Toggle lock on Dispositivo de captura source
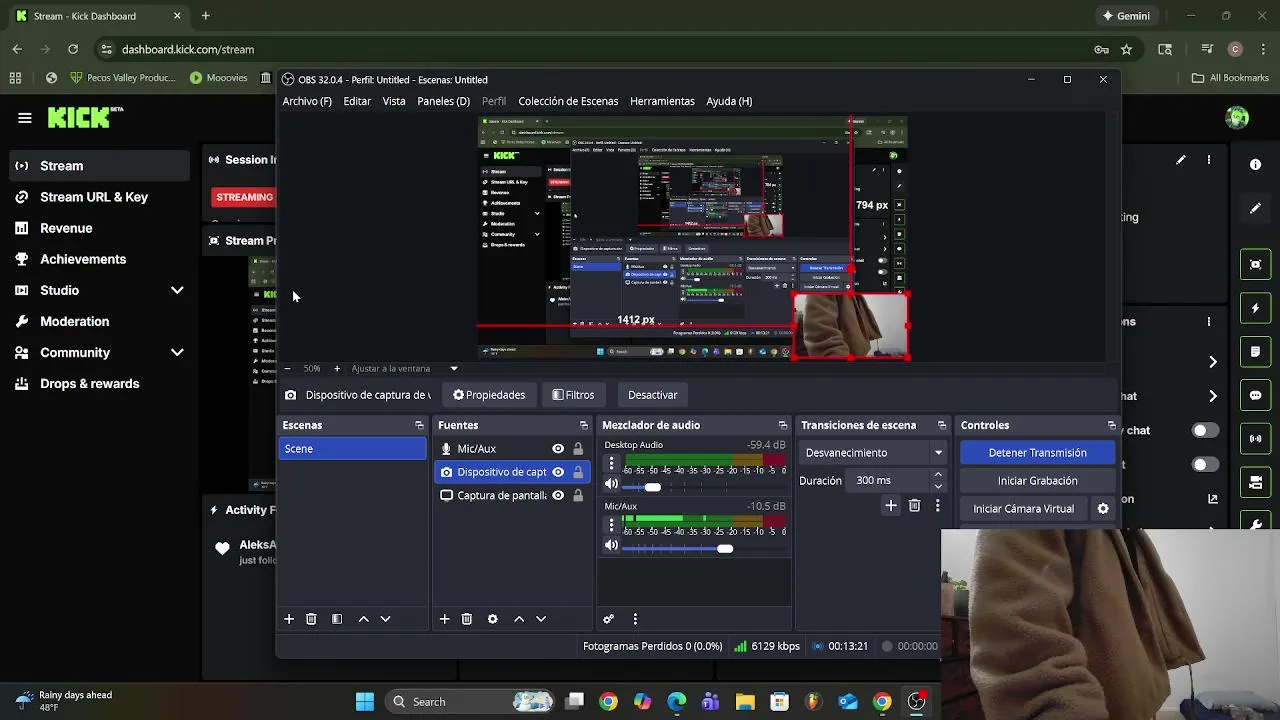This screenshot has width=1280, height=720. 578,472
